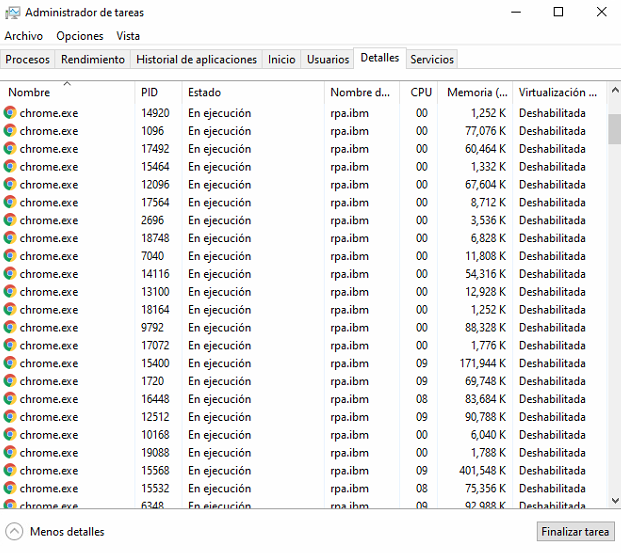The image size is (621, 553).
Task: Click the Chrome icon for PID 18748
Action: 10,238
